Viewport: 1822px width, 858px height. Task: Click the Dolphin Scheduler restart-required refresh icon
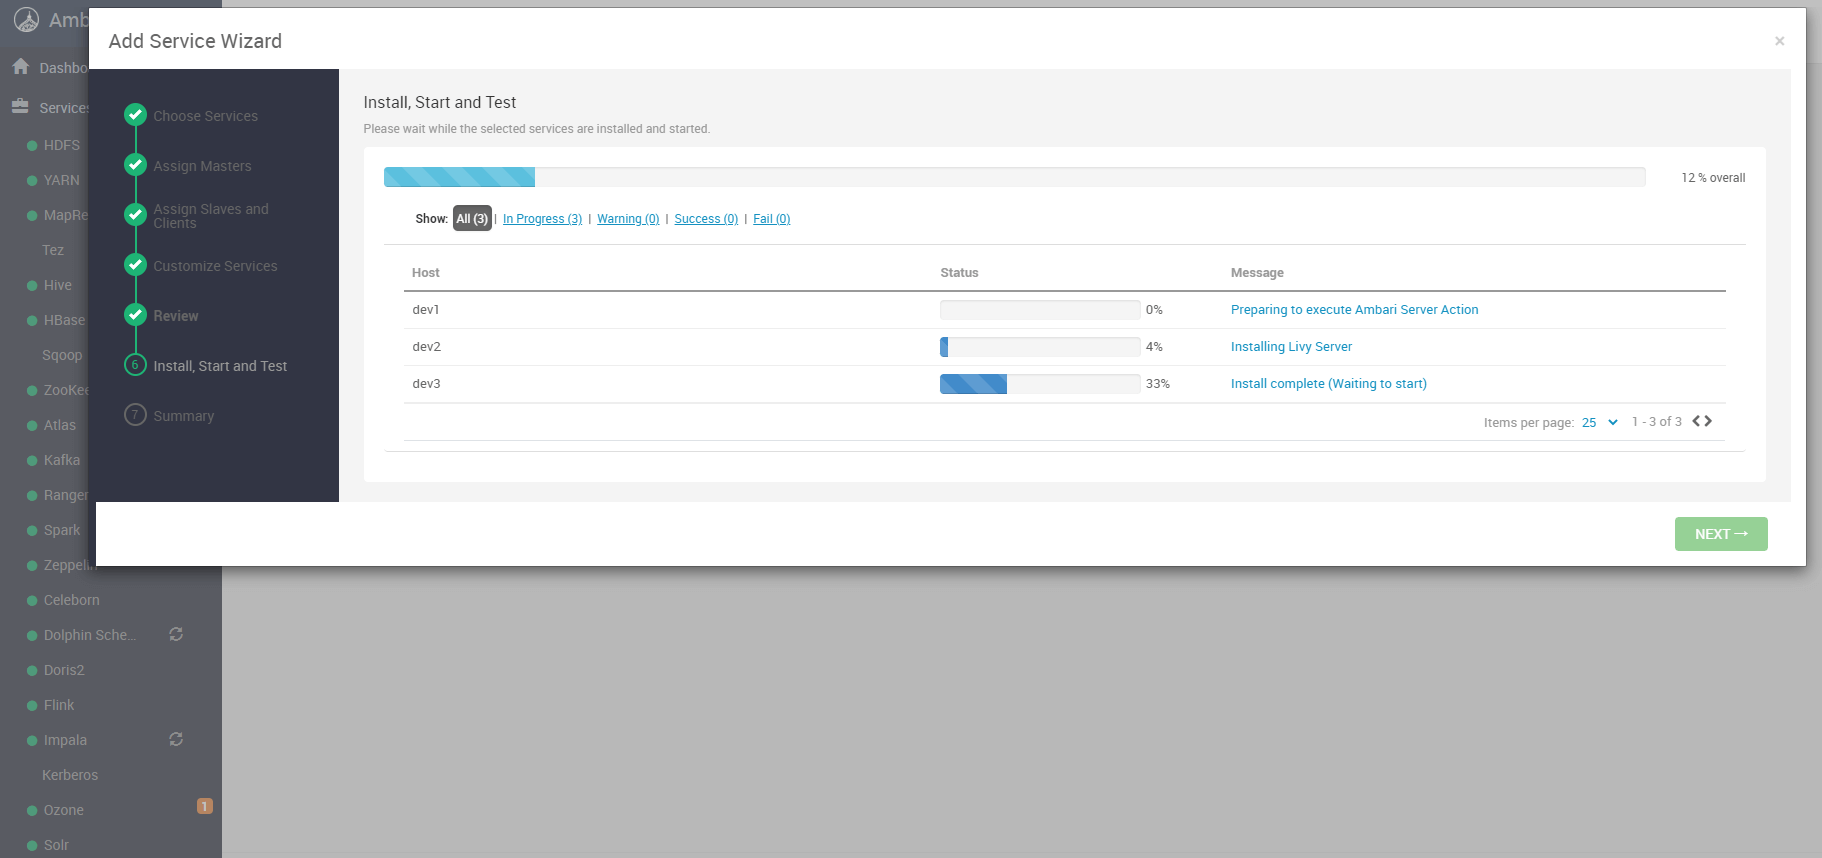click(176, 634)
